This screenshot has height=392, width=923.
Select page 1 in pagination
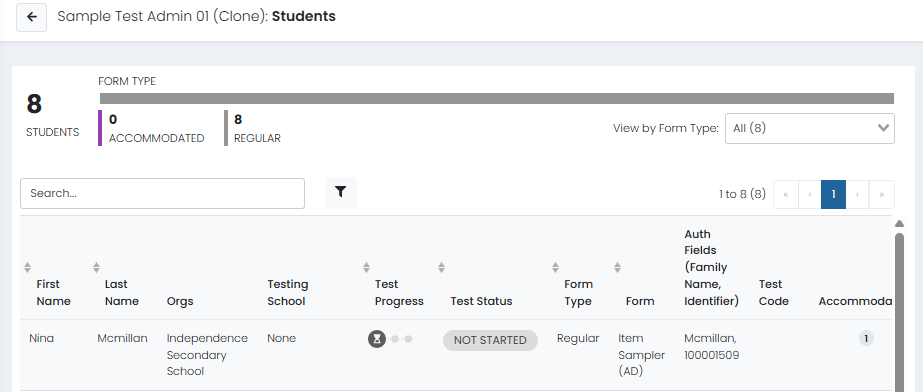[834, 194]
